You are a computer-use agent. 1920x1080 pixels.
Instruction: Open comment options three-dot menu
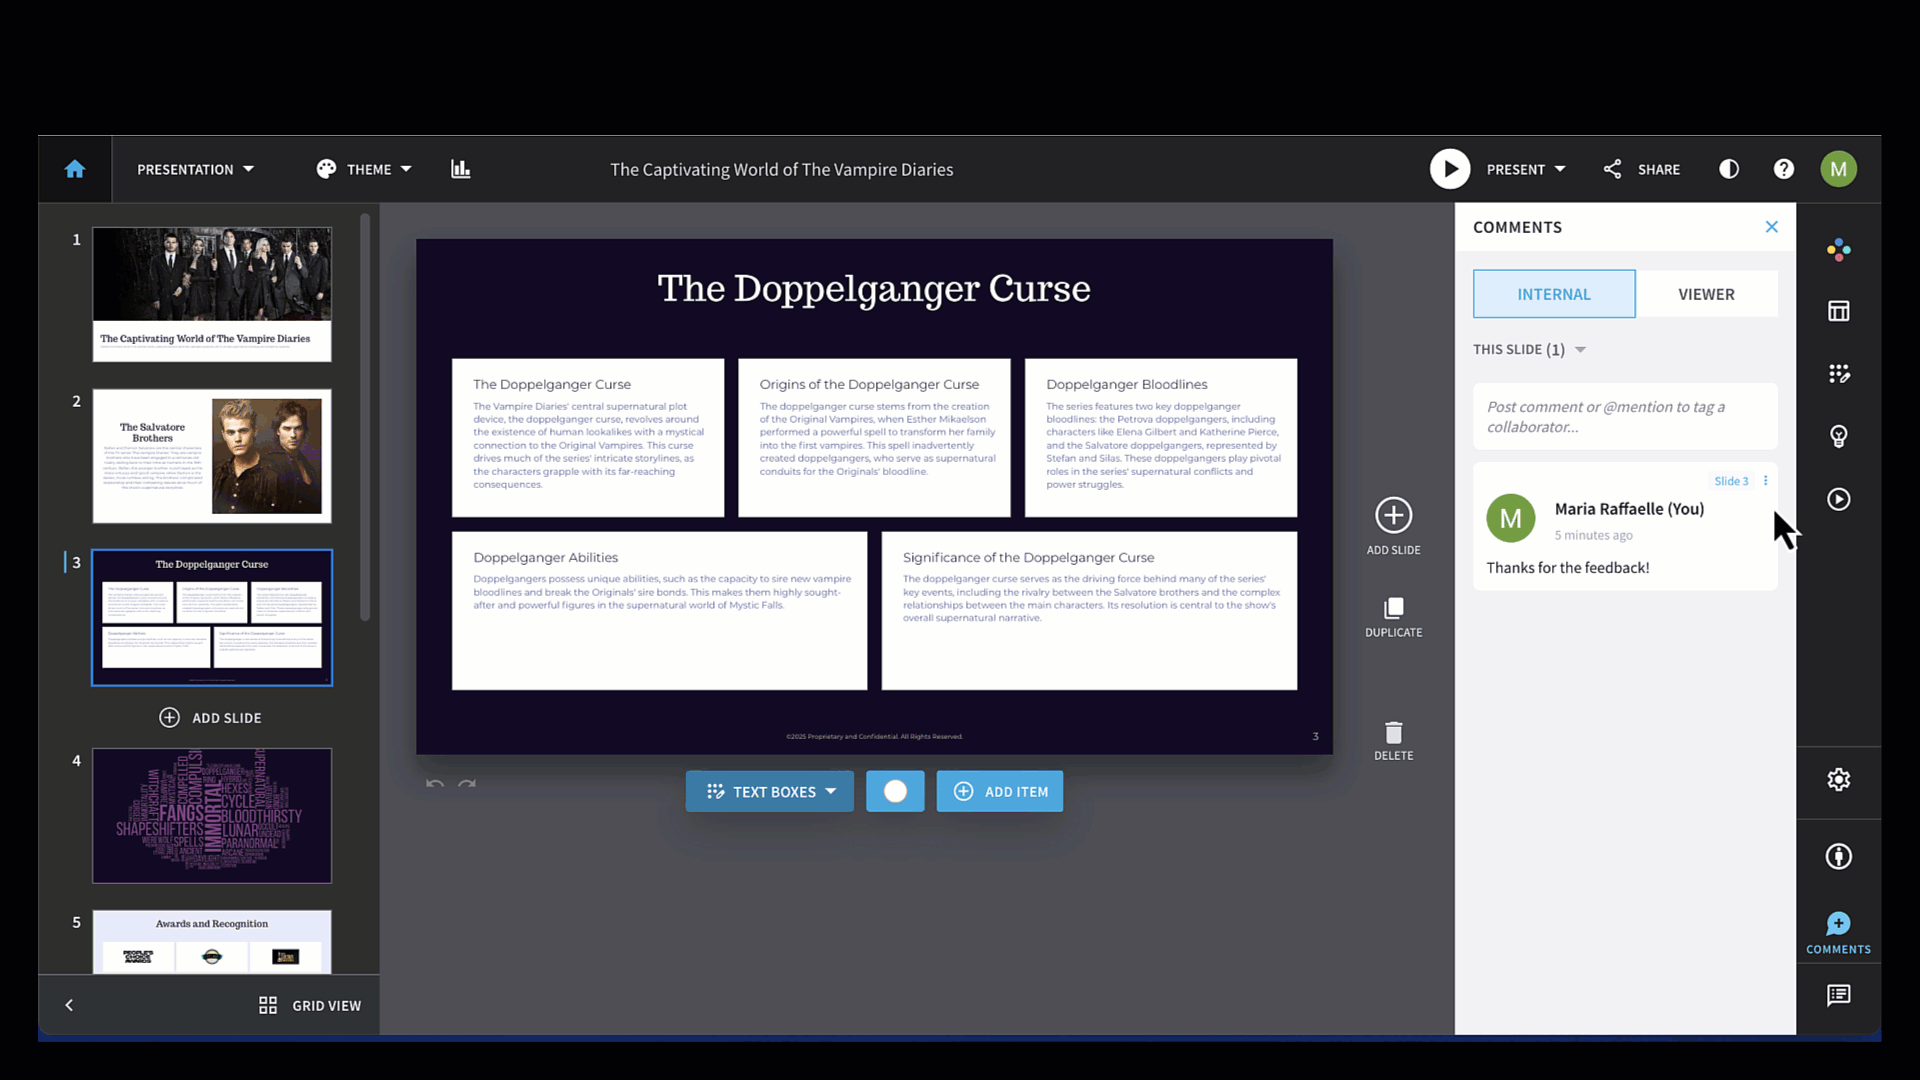[1766, 481]
